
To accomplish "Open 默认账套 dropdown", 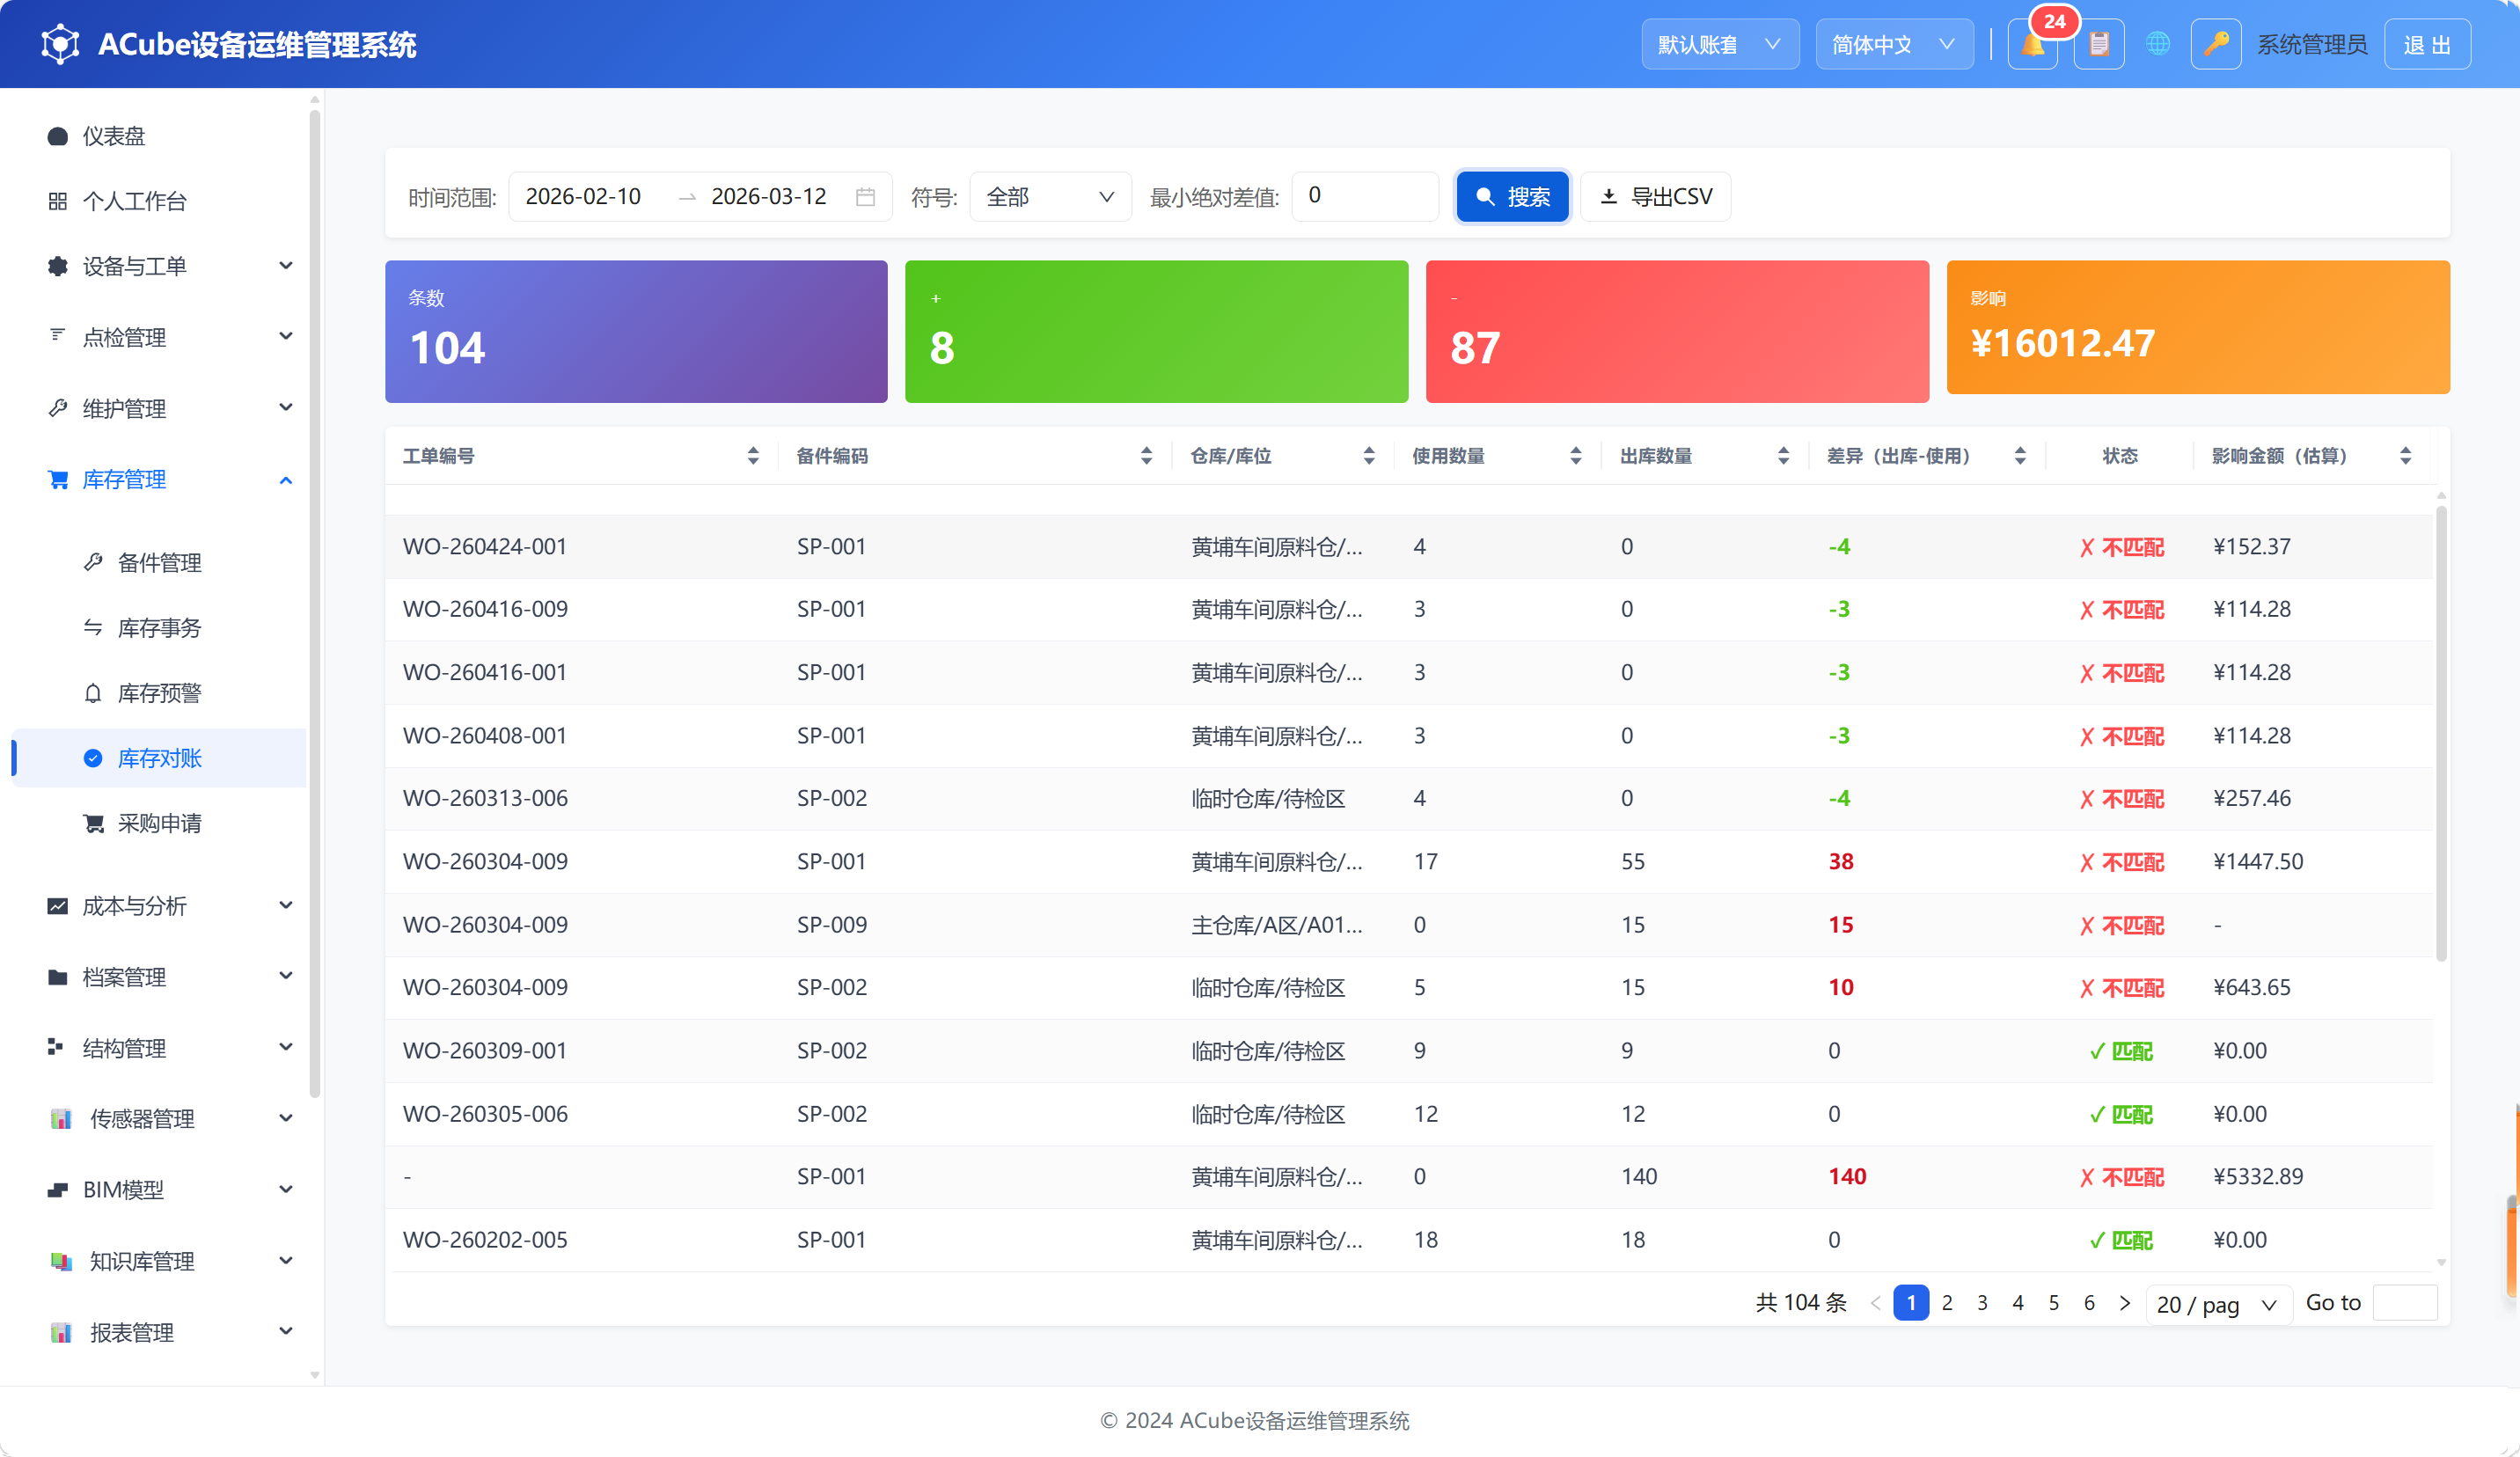I will (1720, 45).
